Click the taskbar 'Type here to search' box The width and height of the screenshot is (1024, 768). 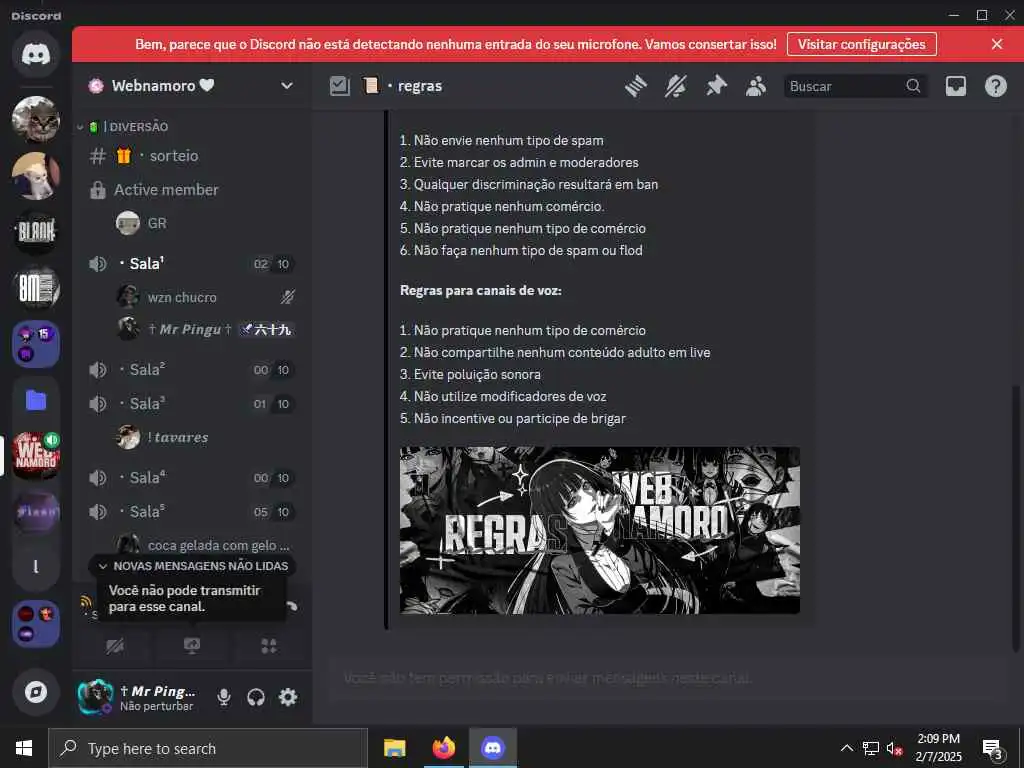click(208, 748)
